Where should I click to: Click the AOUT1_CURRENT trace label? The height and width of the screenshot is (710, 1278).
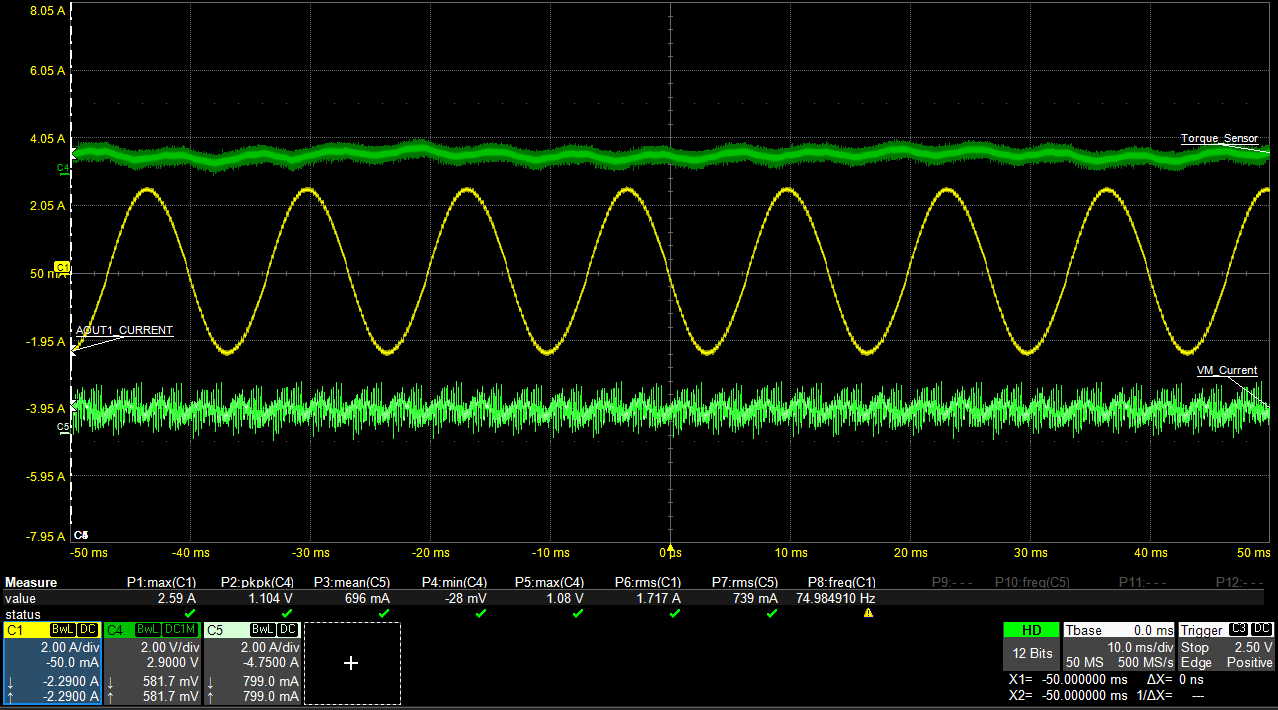124,330
